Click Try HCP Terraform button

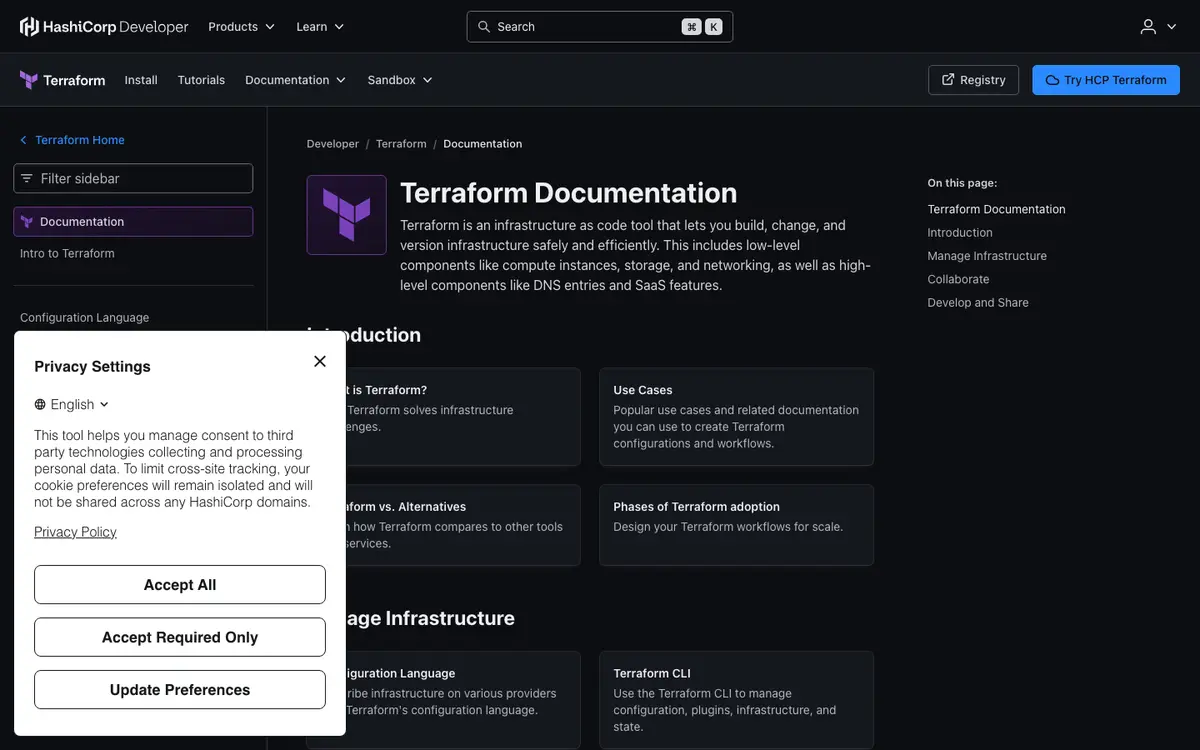(x=1106, y=80)
